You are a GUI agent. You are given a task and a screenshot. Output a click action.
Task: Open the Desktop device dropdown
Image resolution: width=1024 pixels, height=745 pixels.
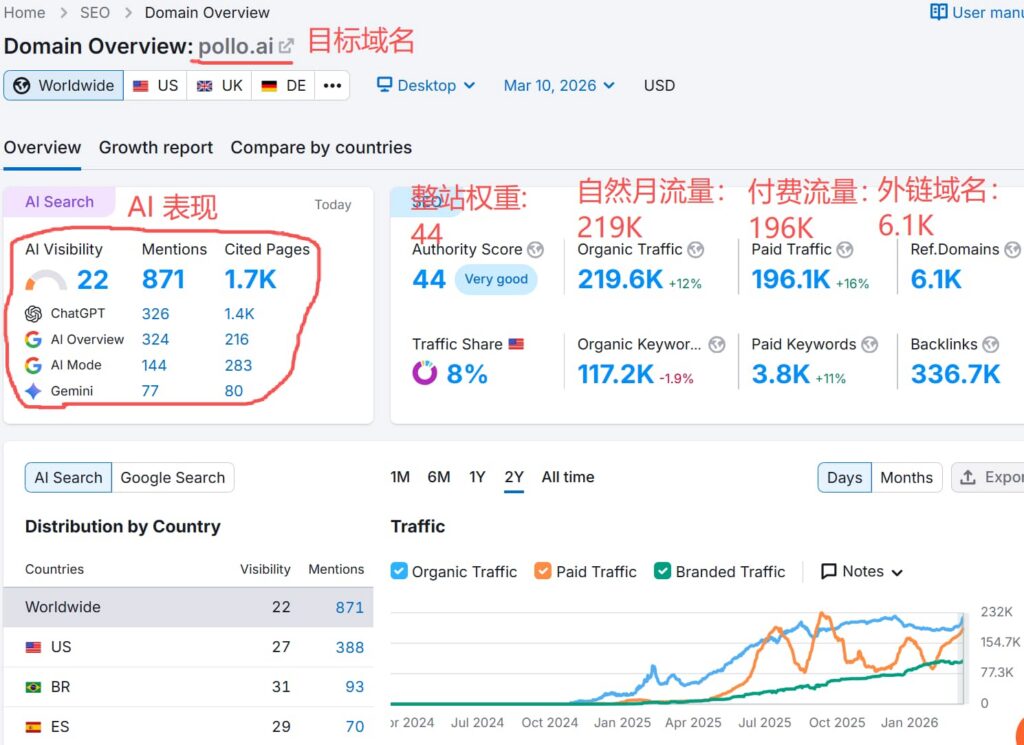[426, 86]
